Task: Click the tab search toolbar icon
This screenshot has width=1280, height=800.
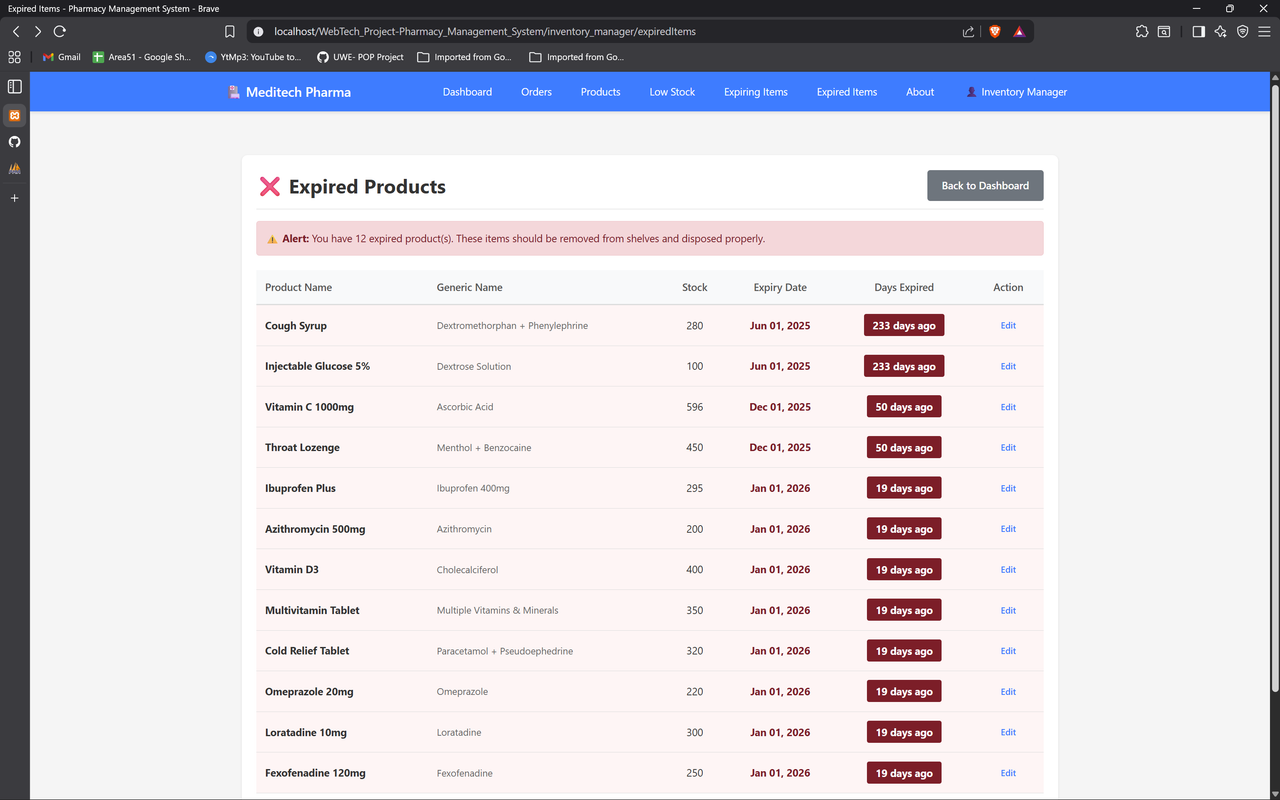Action: (x=1164, y=31)
